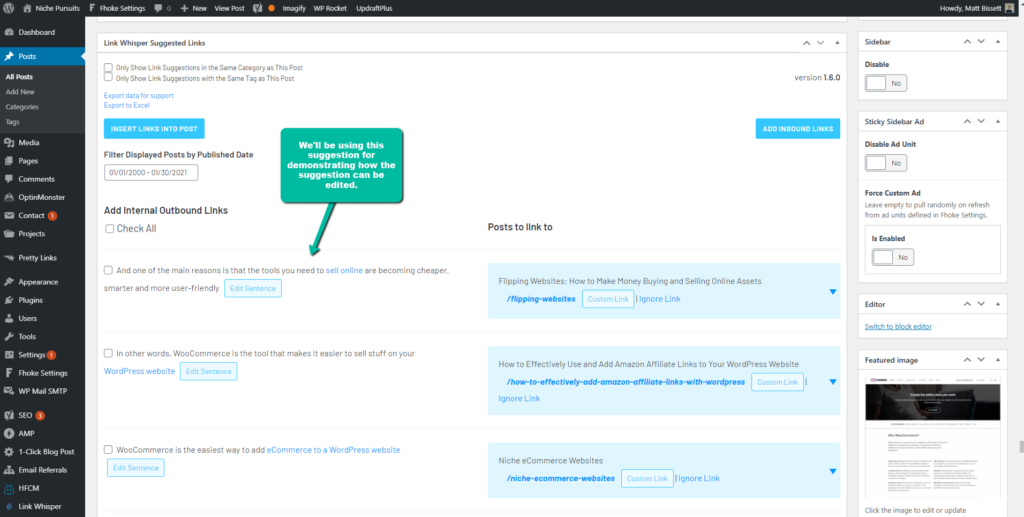Edit the 'sell online' sentence
The width and height of the screenshot is (1024, 517).
253,288
